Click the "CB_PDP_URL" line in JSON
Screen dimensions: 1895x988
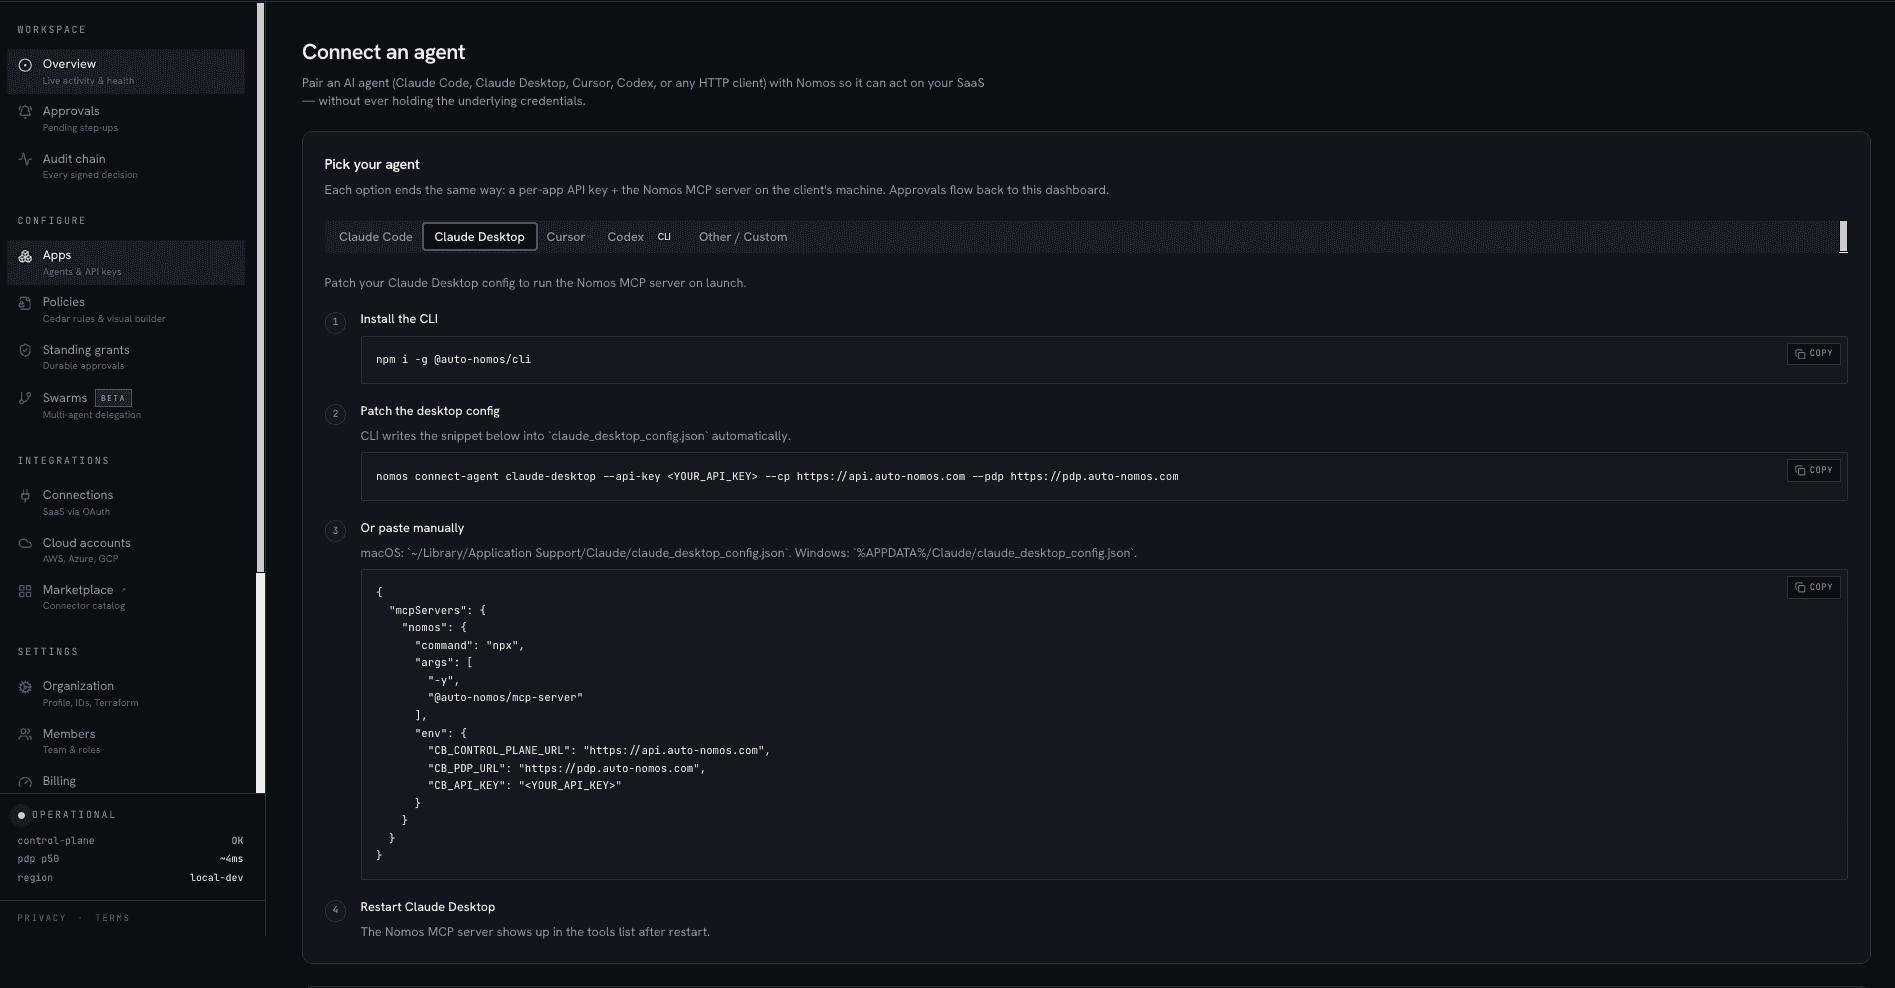[x=567, y=768]
